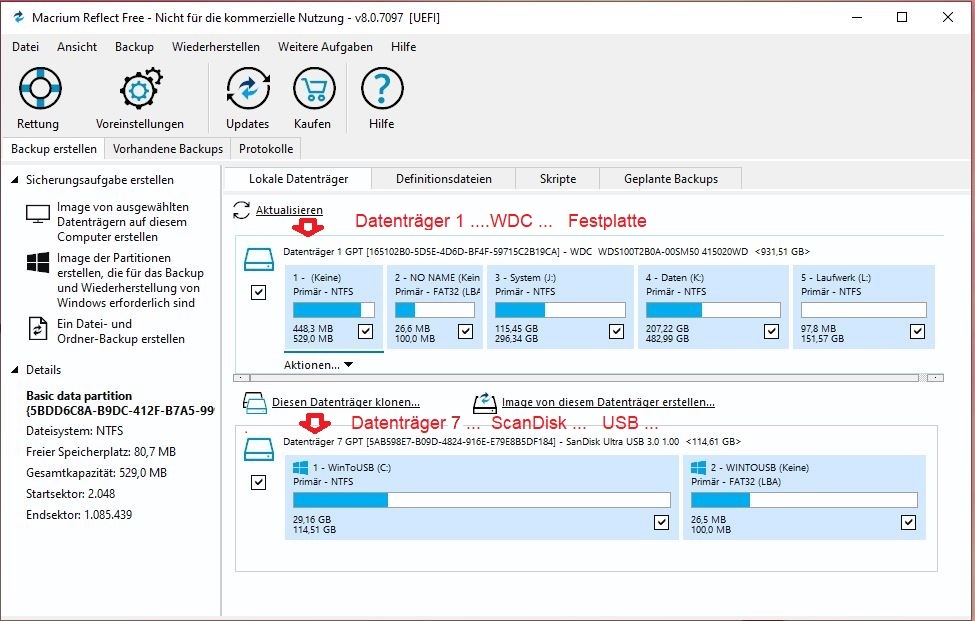The image size is (975, 621).
Task: Open Hilfe question mark toolbar icon
Action: tap(382, 88)
